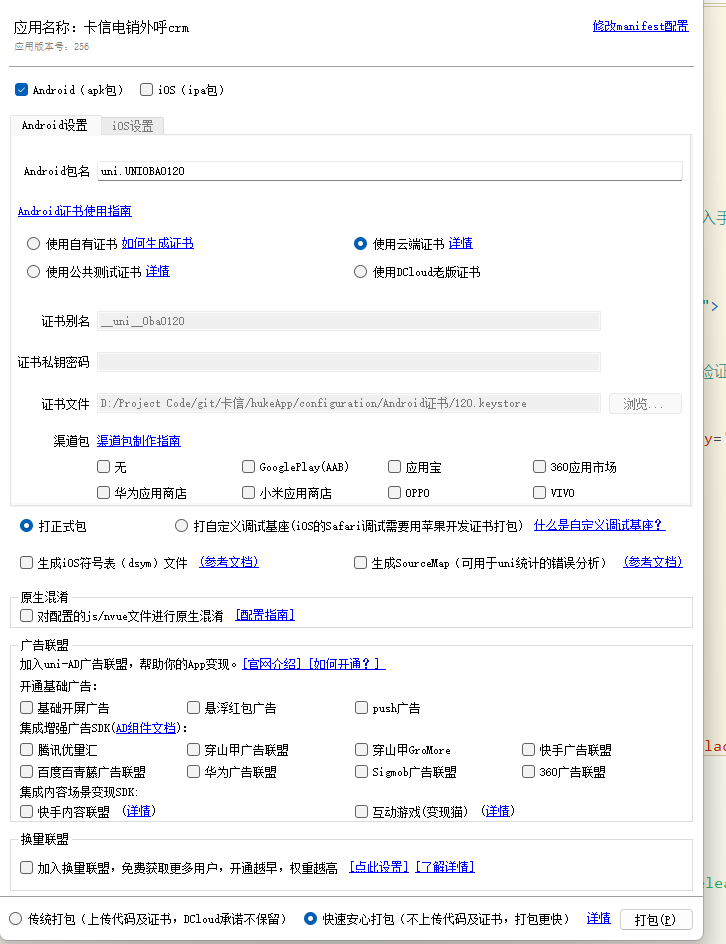Click the Android包名 input field
This screenshot has width=726, height=944.
click(x=389, y=171)
